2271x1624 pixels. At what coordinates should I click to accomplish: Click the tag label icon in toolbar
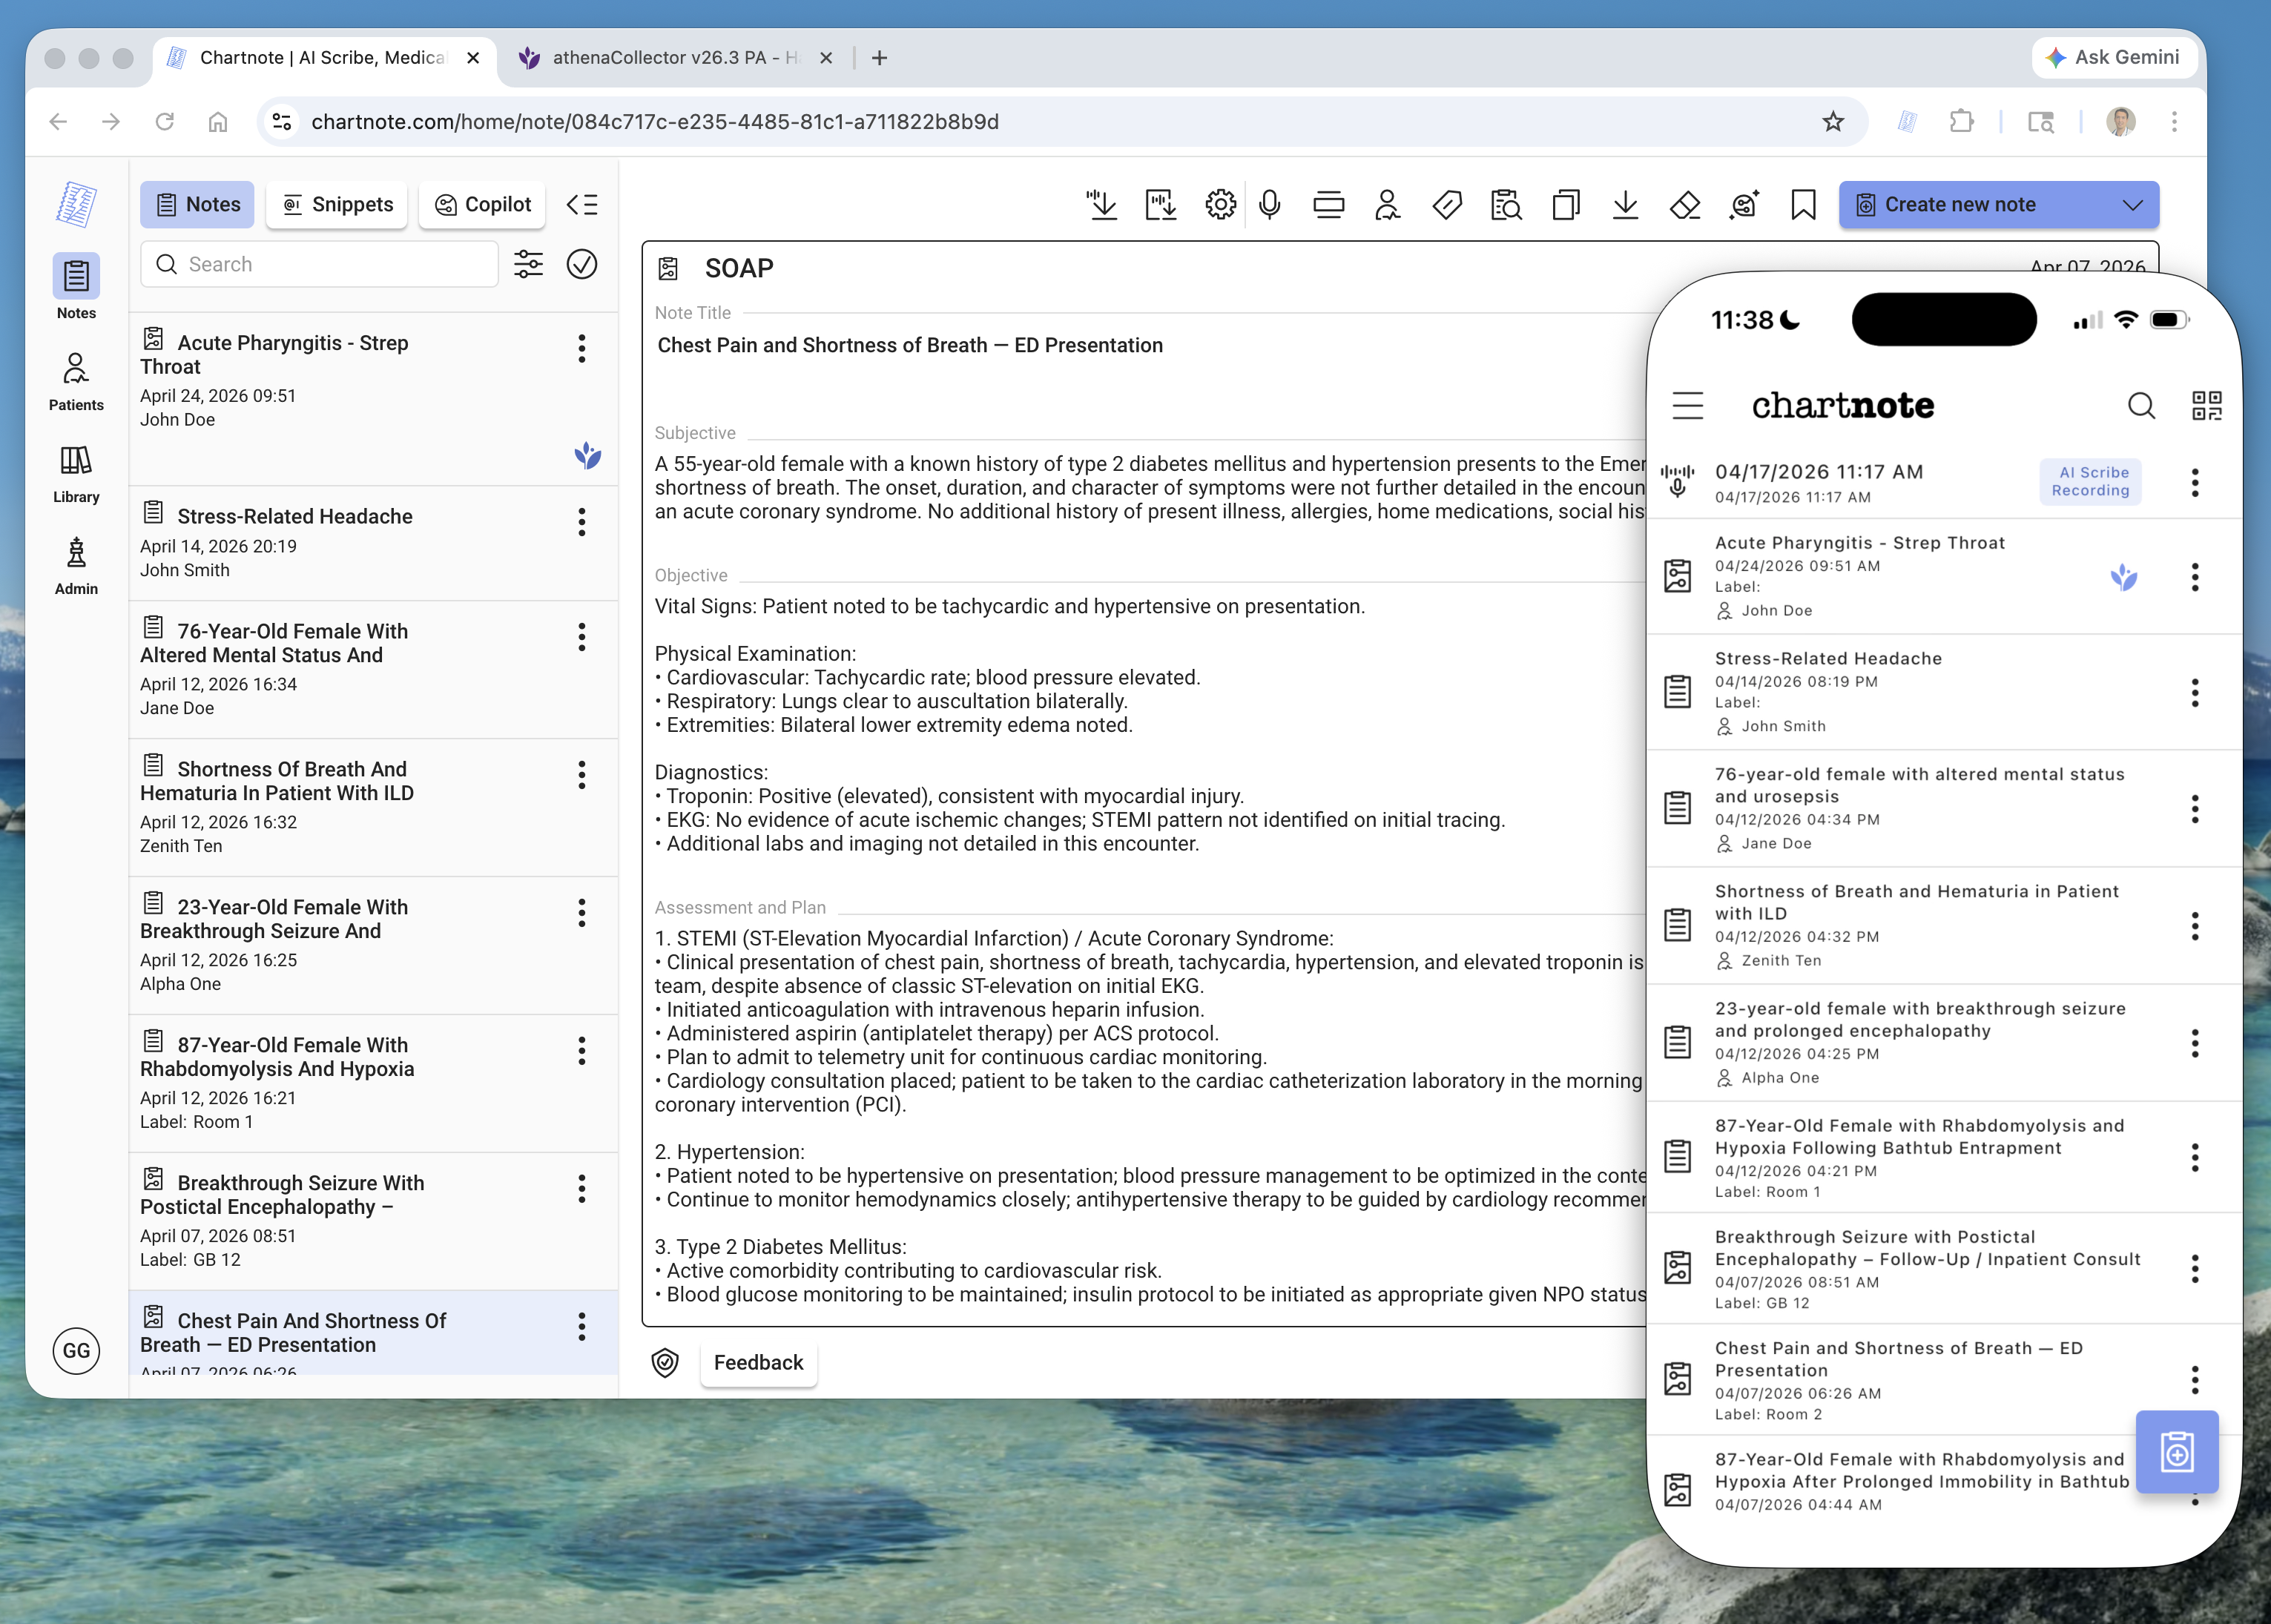1447,205
